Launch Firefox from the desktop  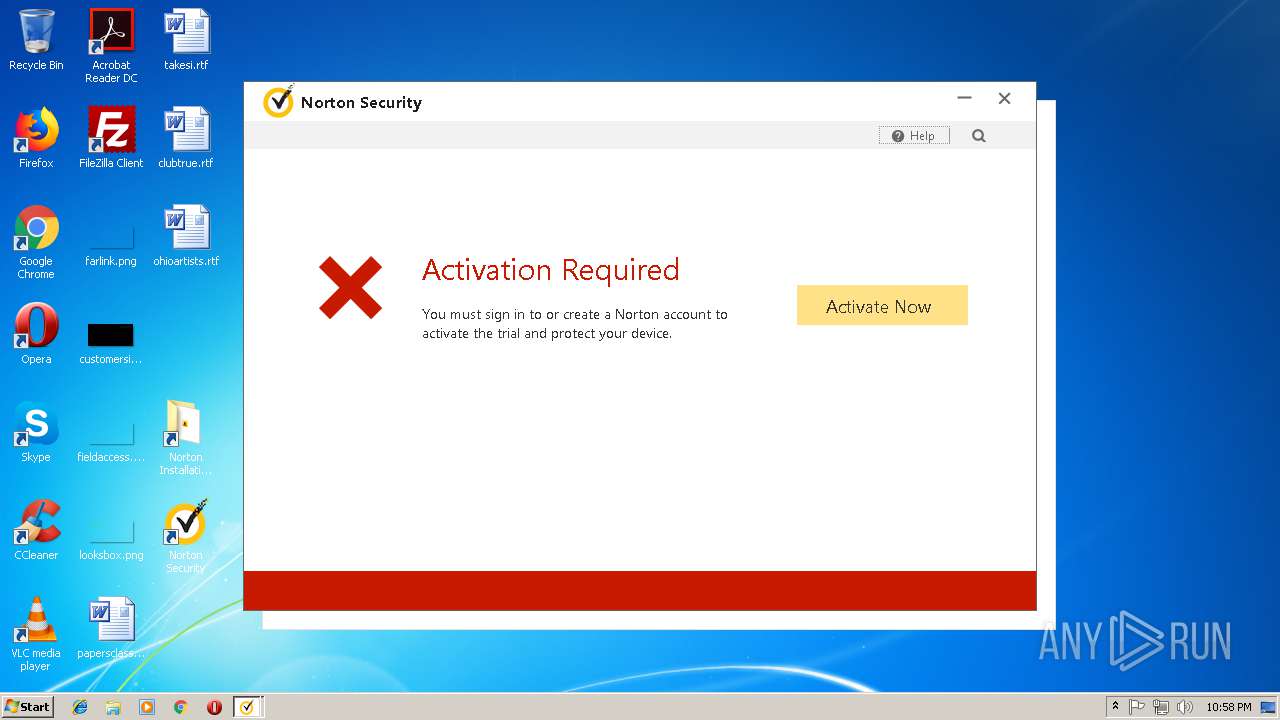point(36,138)
